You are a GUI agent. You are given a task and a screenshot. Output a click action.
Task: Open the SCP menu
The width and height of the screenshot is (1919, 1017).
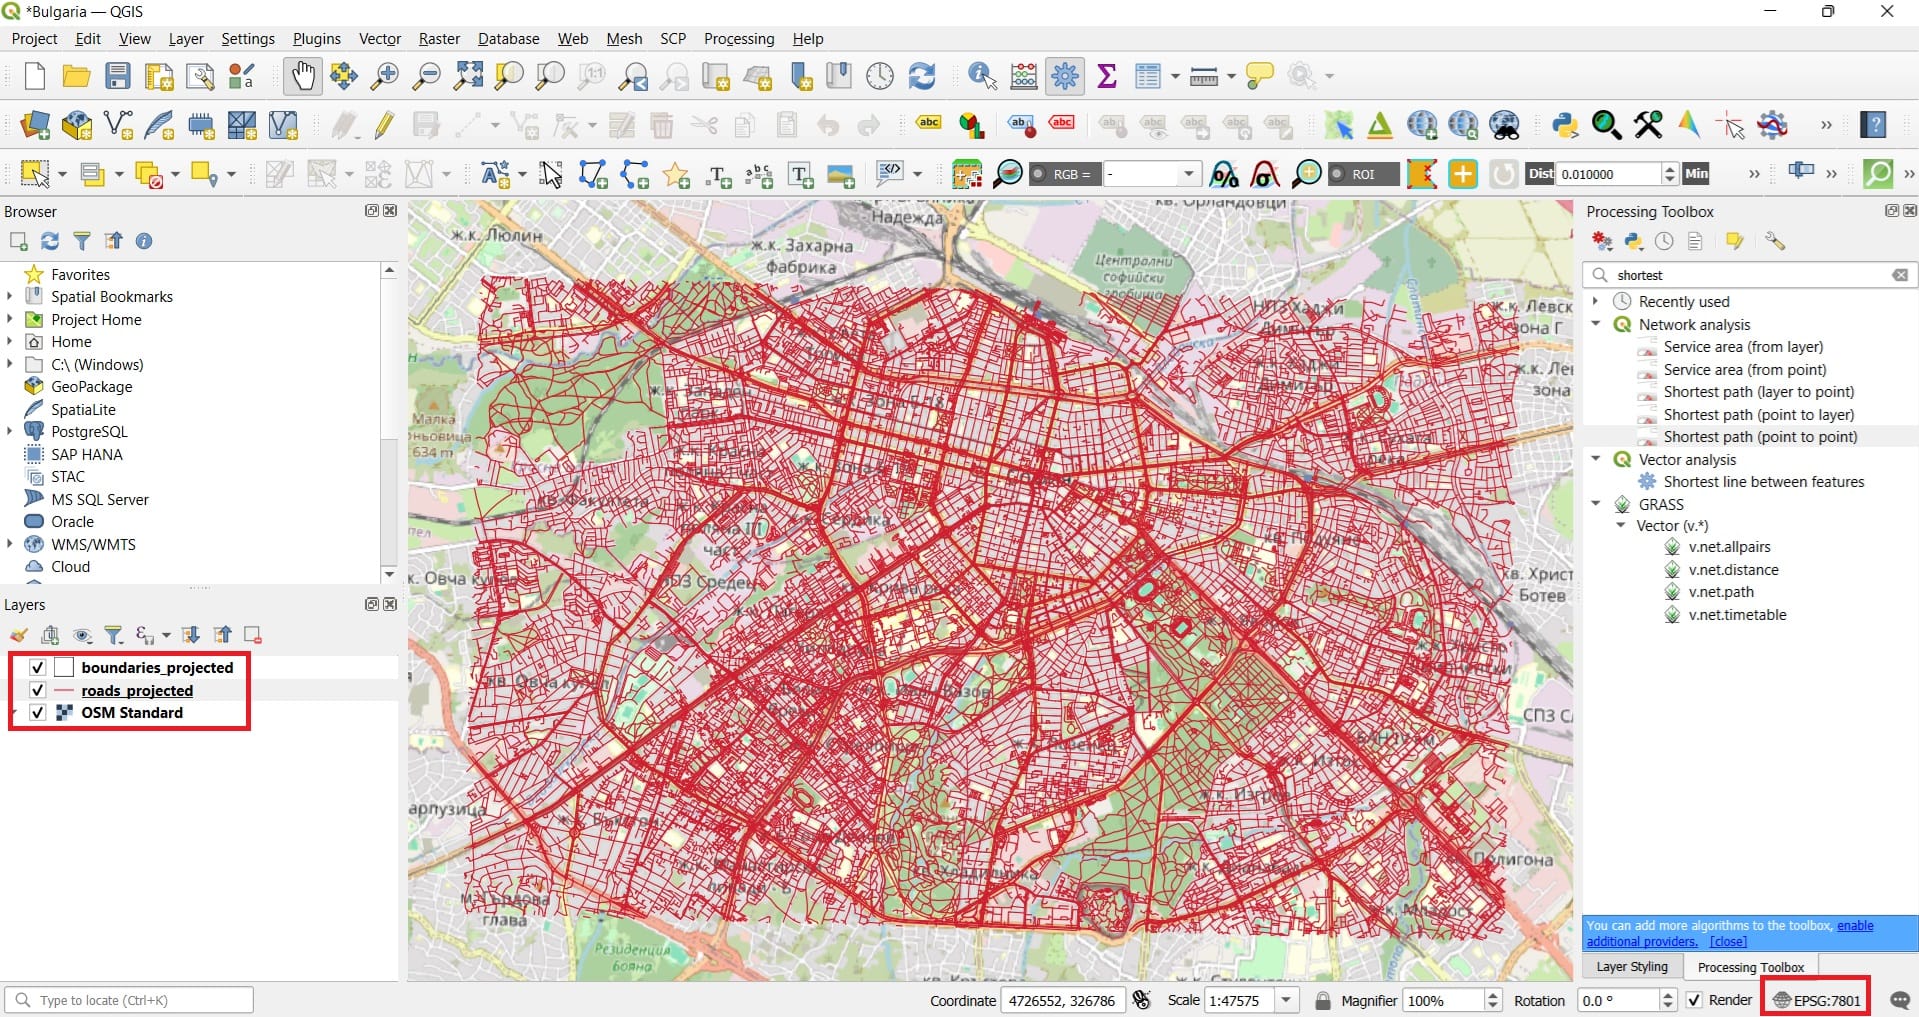tap(673, 38)
